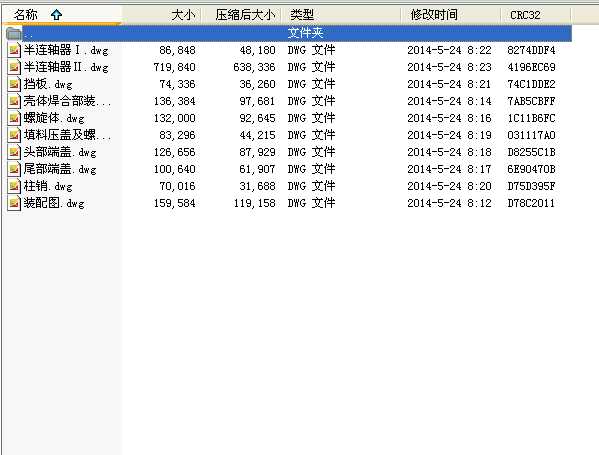Click size value 74,336
Image resolution: width=599 pixels, height=455 pixels.
coord(177,84)
